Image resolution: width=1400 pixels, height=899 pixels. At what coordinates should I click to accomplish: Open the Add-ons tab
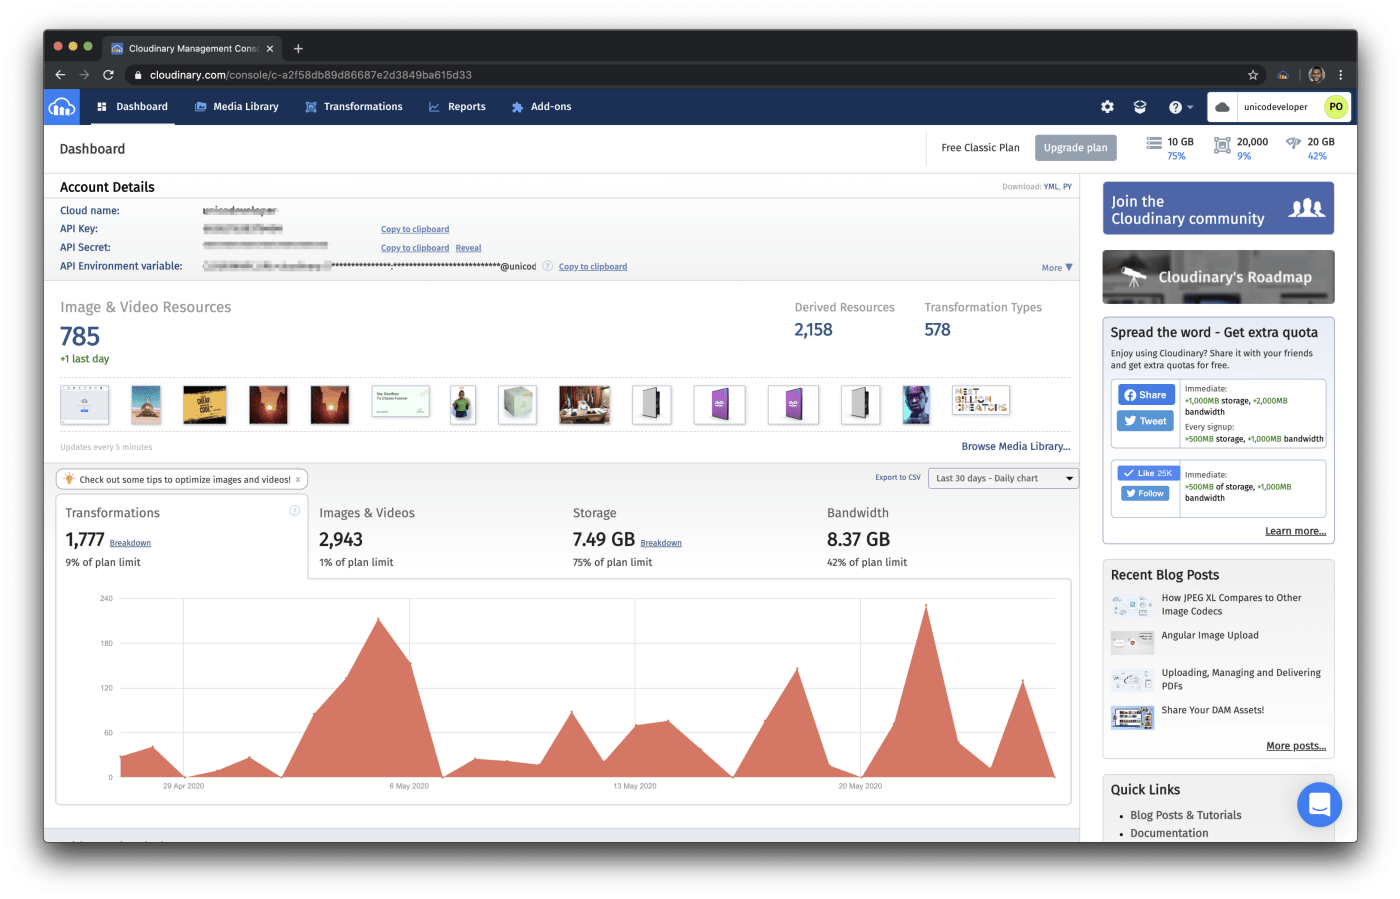click(541, 107)
